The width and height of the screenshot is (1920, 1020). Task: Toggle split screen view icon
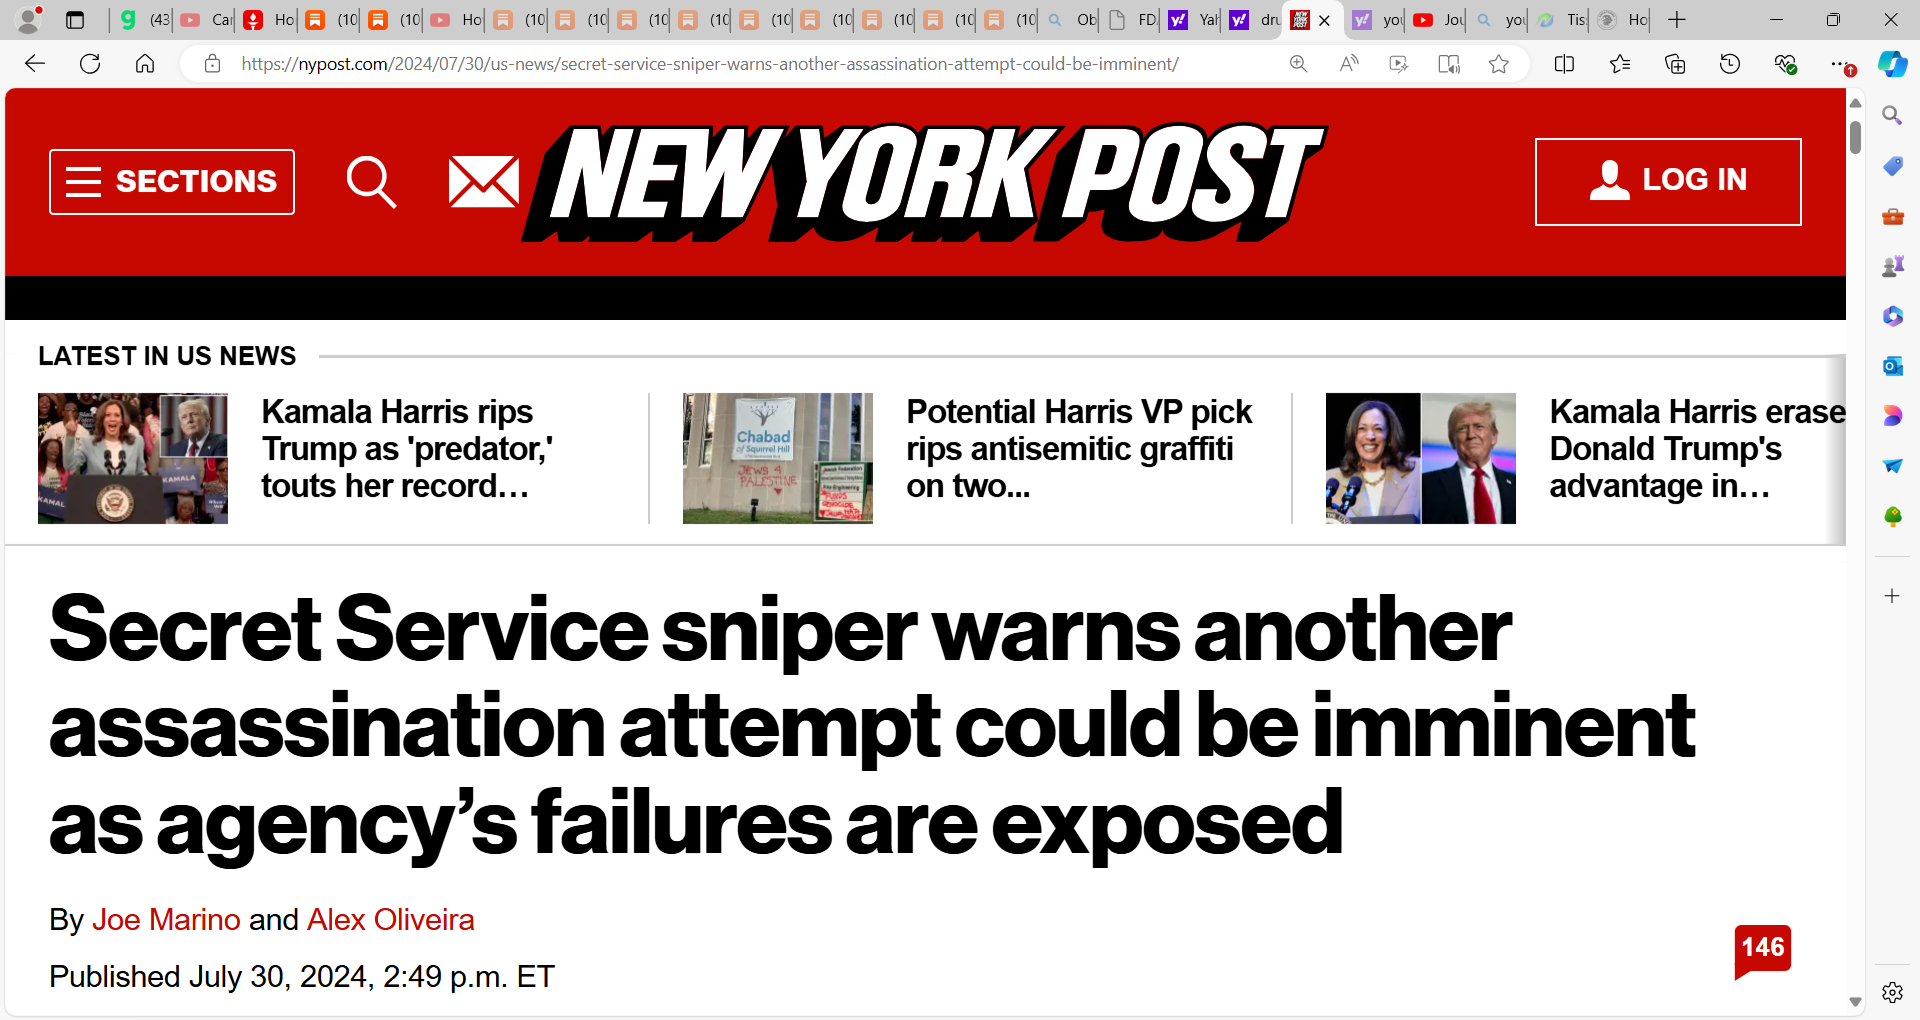coord(1565,64)
